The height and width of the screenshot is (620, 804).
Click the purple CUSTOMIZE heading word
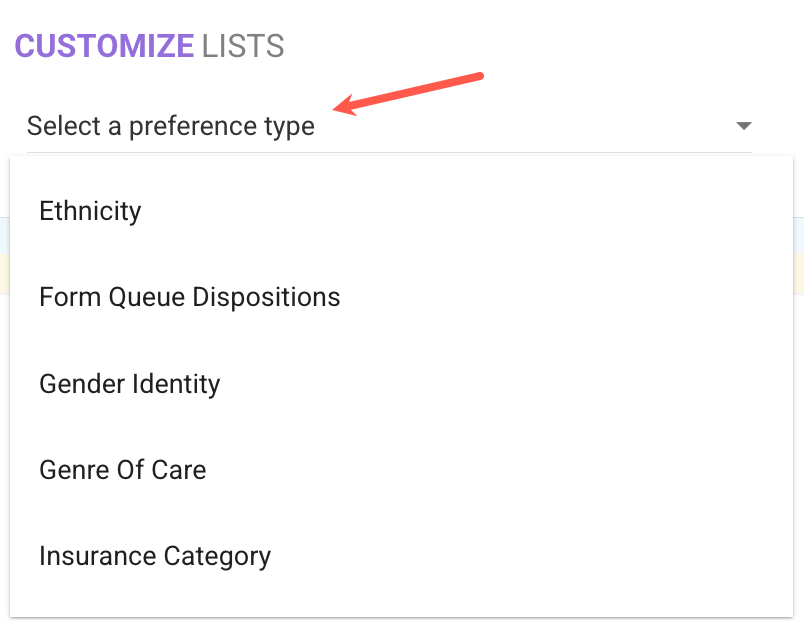(104, 46)
